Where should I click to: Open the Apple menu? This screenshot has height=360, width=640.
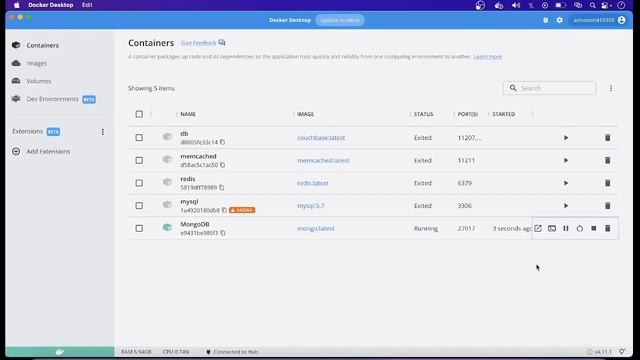[17, 5]
